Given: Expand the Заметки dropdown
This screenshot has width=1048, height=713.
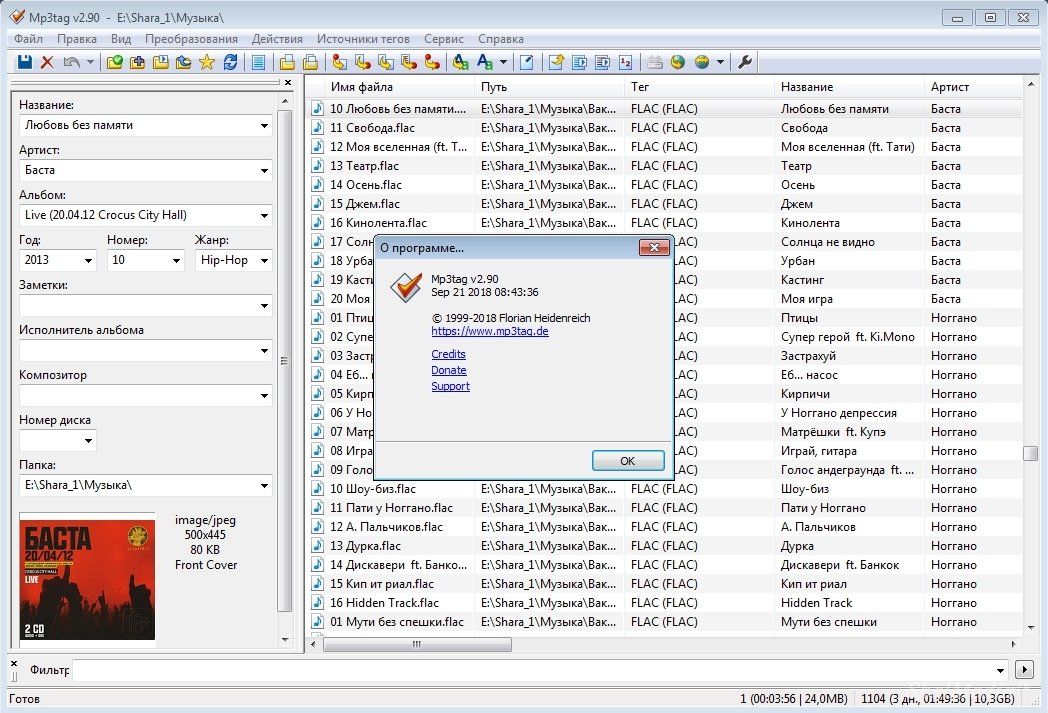Looking at the screenshot, I should click(264, 305).
